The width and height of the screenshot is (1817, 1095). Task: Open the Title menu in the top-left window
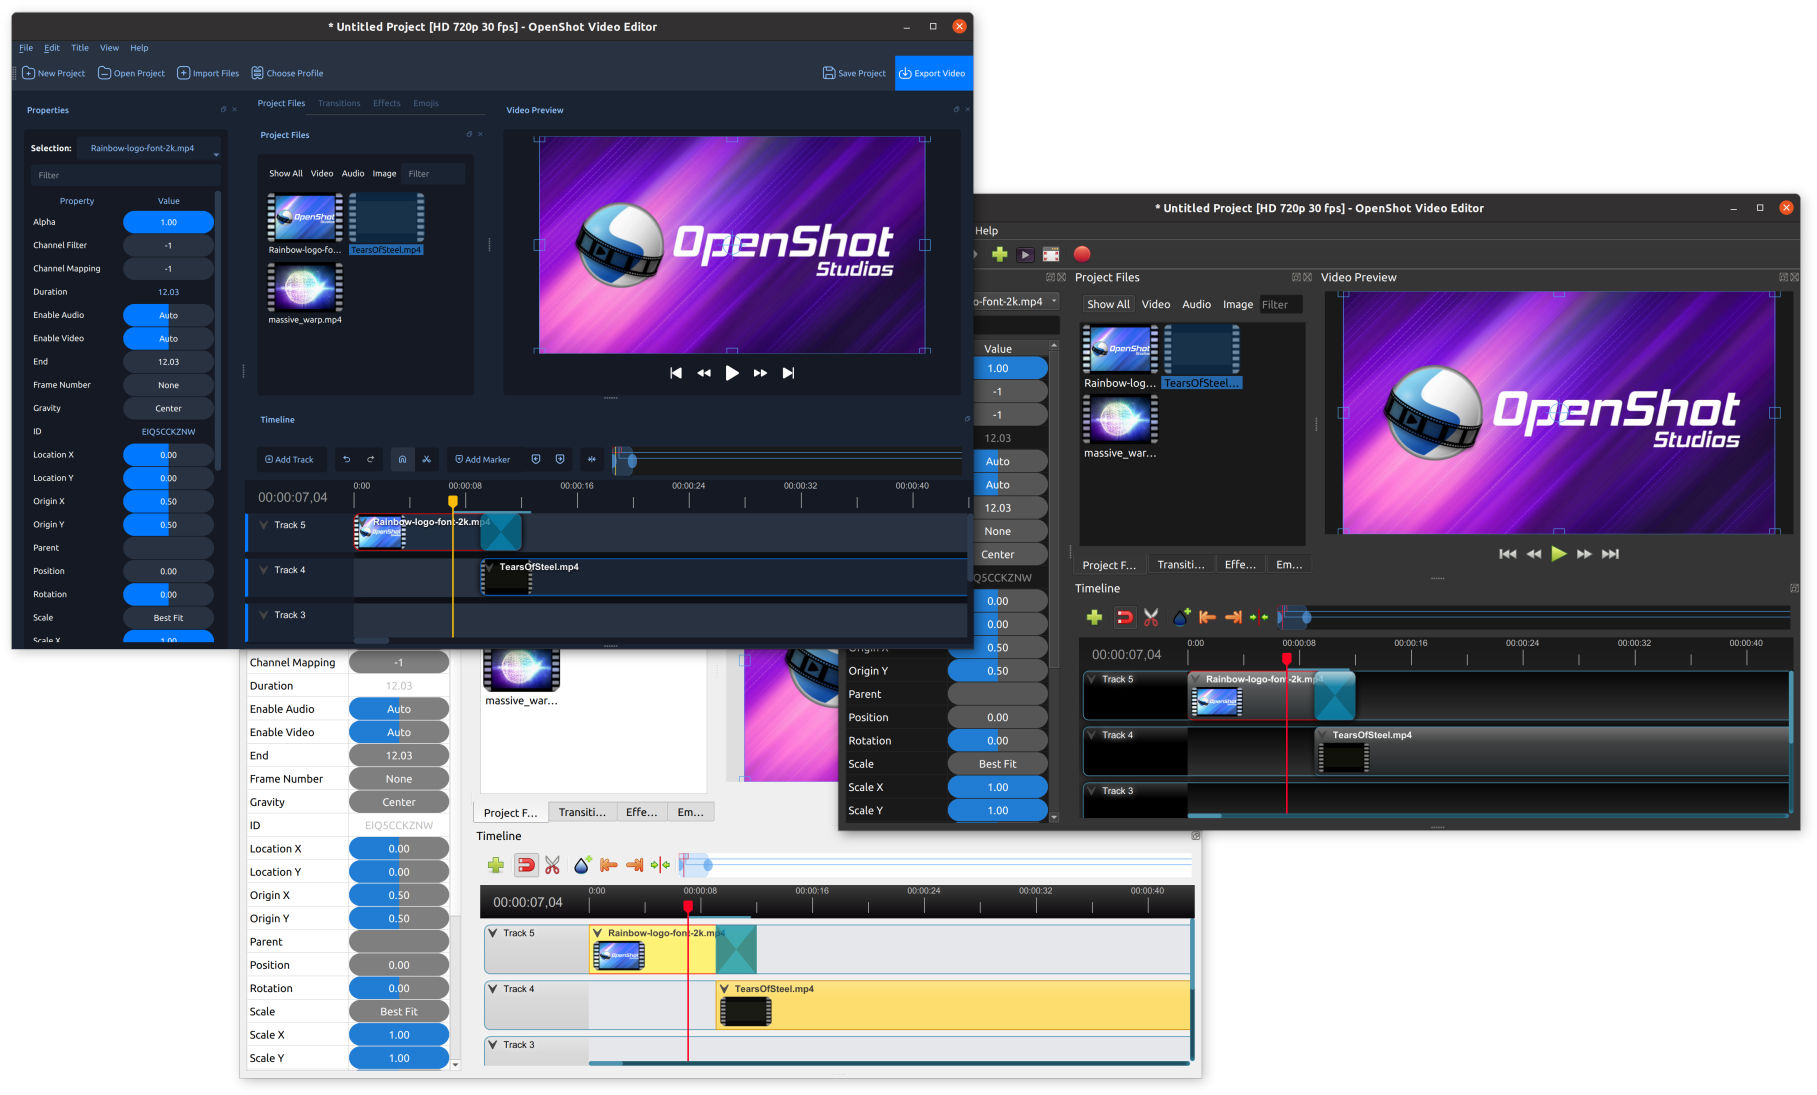coord(79,48)
